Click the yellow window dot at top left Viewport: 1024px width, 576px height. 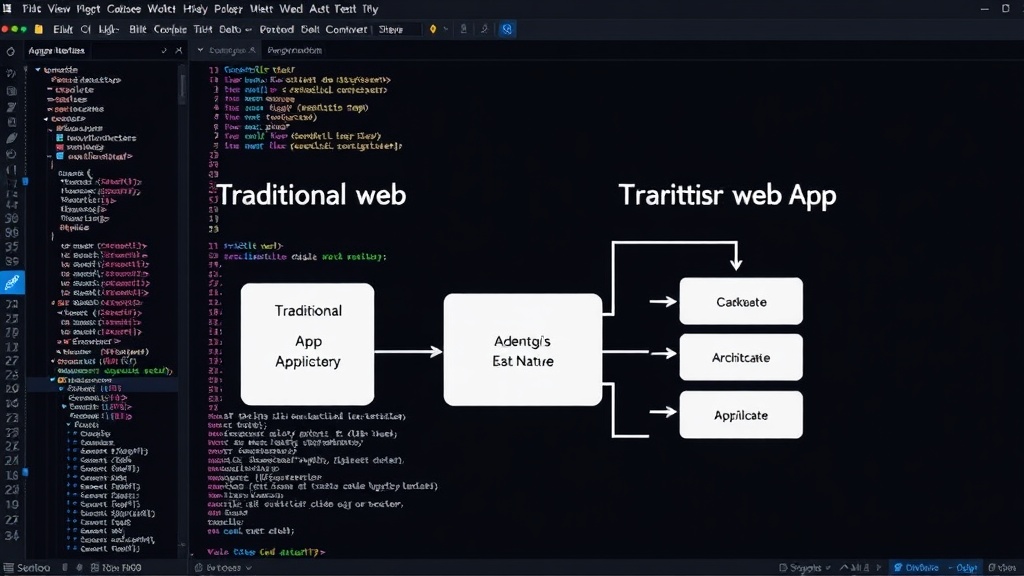[x=14, y=29]
